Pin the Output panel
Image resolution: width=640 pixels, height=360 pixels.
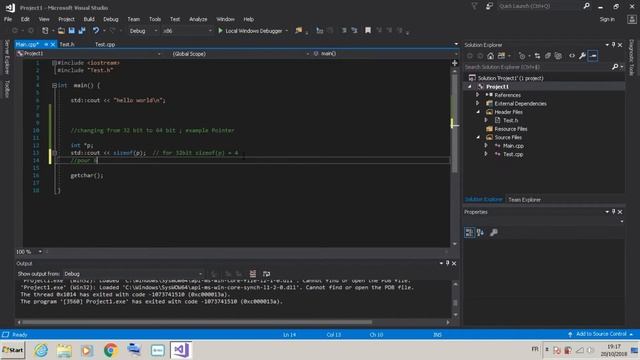click(447, 263)
